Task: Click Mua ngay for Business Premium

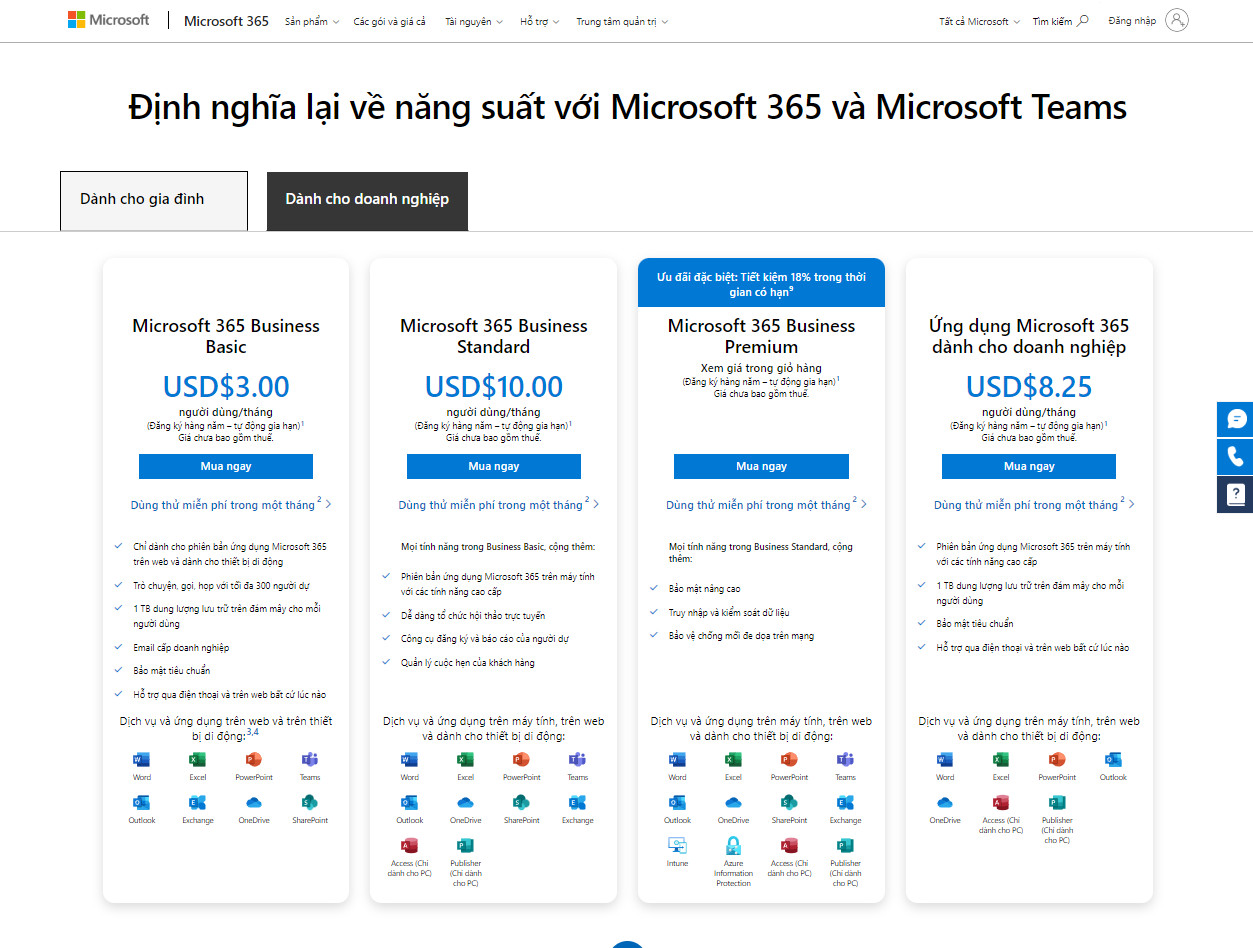Action: click(761, 466)
